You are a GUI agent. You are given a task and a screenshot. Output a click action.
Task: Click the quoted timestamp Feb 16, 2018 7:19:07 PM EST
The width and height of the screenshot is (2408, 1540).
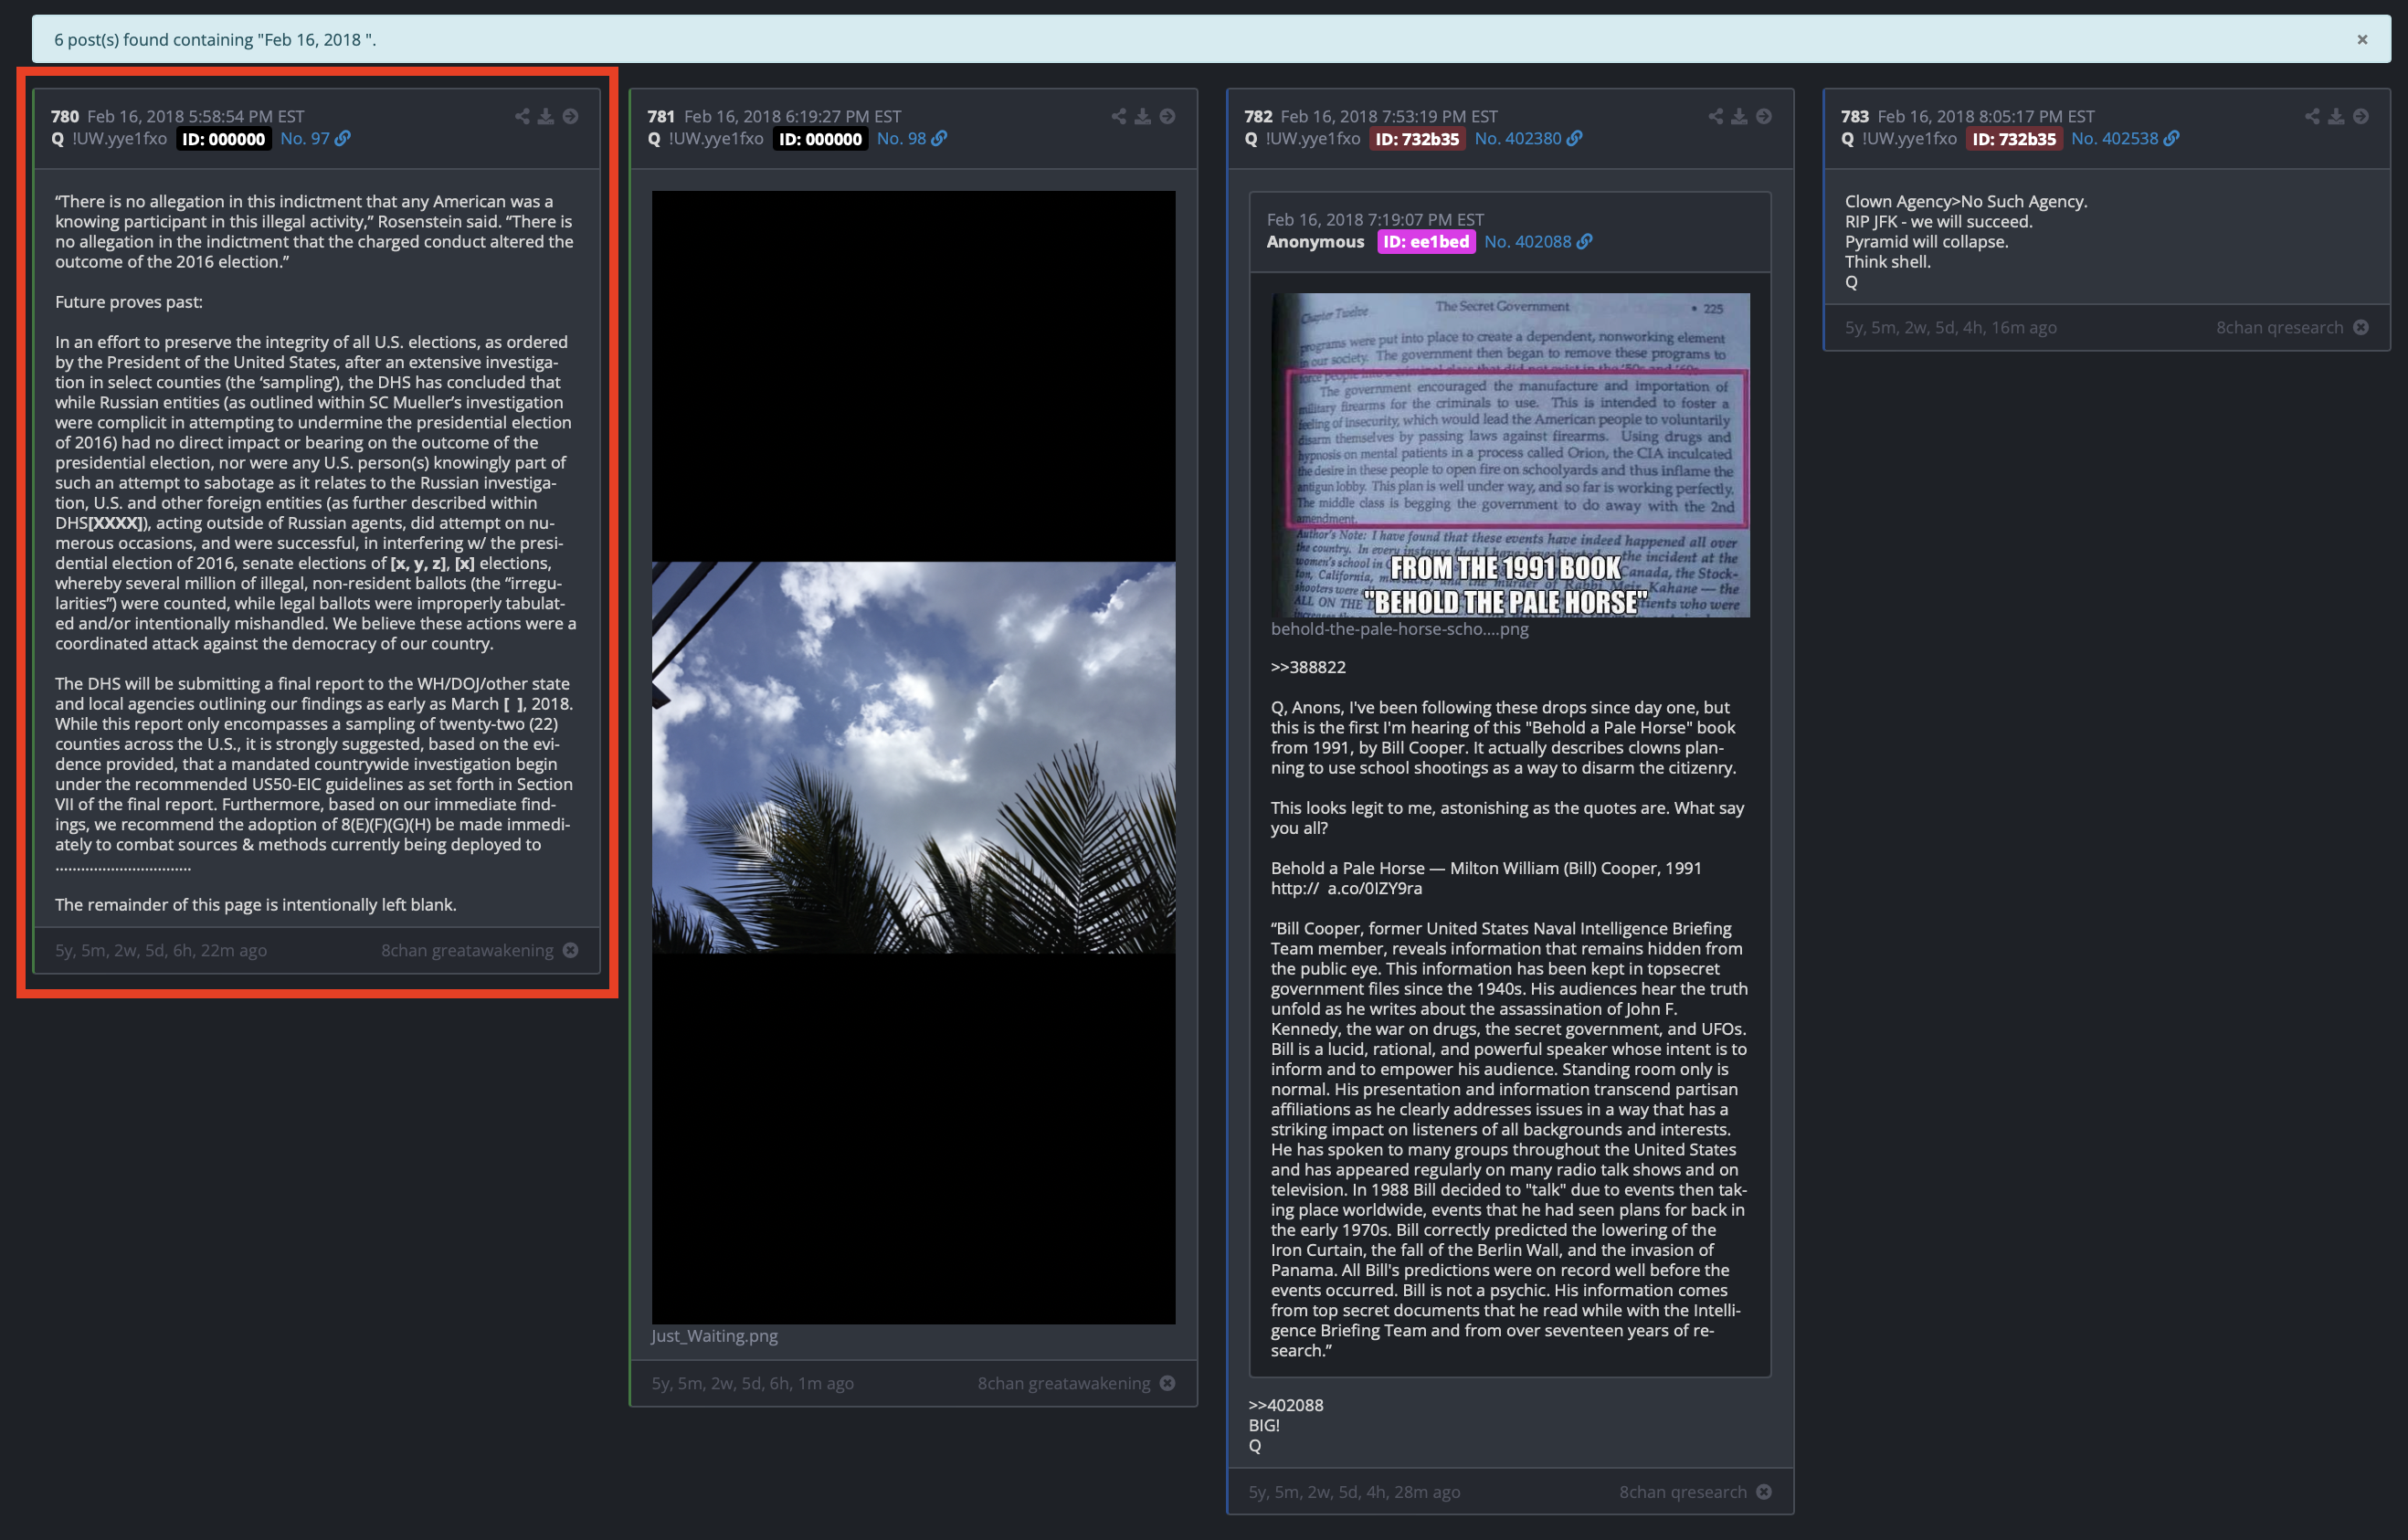[x=1375, y=220]
